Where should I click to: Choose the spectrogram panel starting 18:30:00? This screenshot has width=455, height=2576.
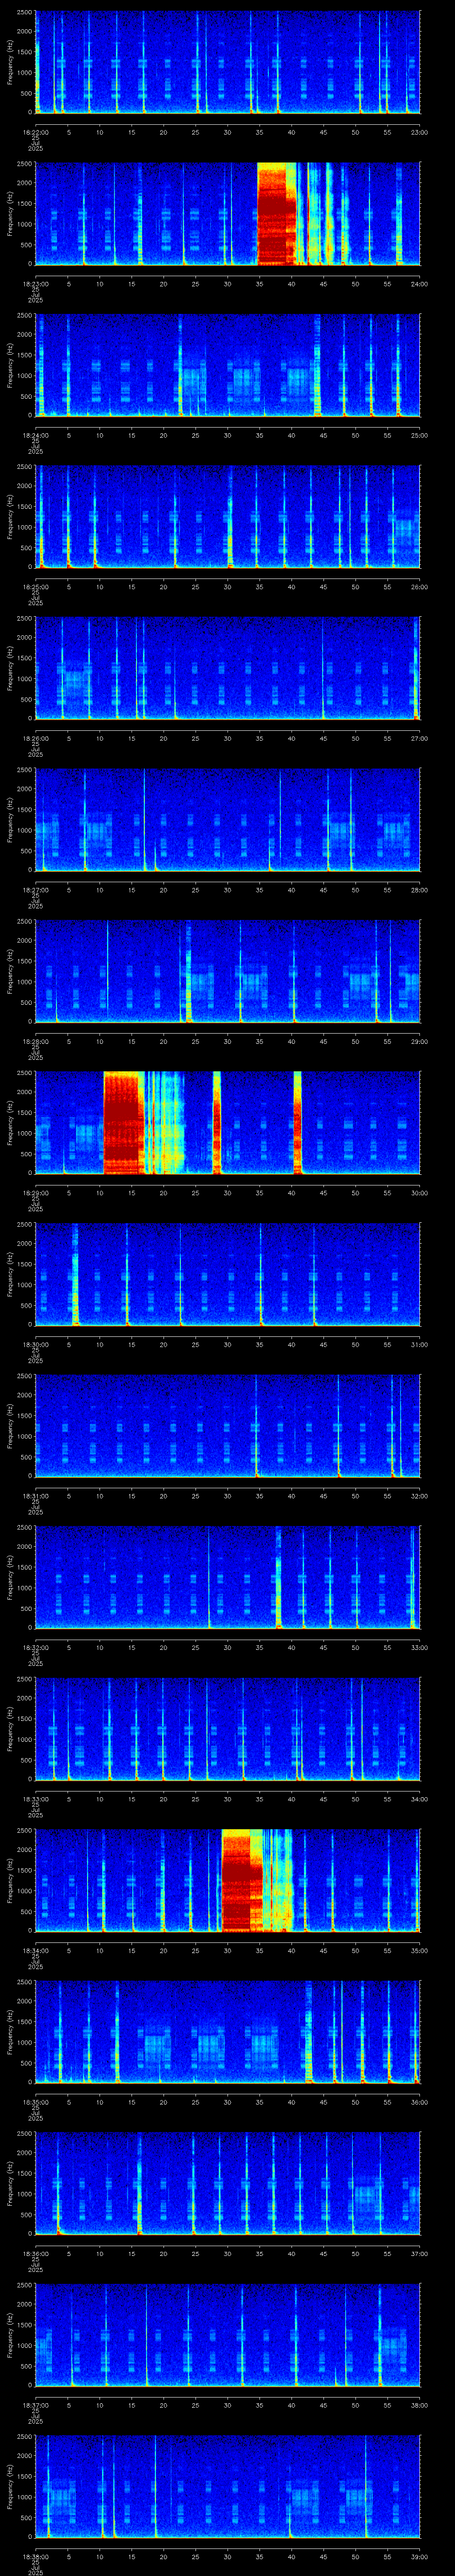pyautogui.click(x=228, y=1274)
